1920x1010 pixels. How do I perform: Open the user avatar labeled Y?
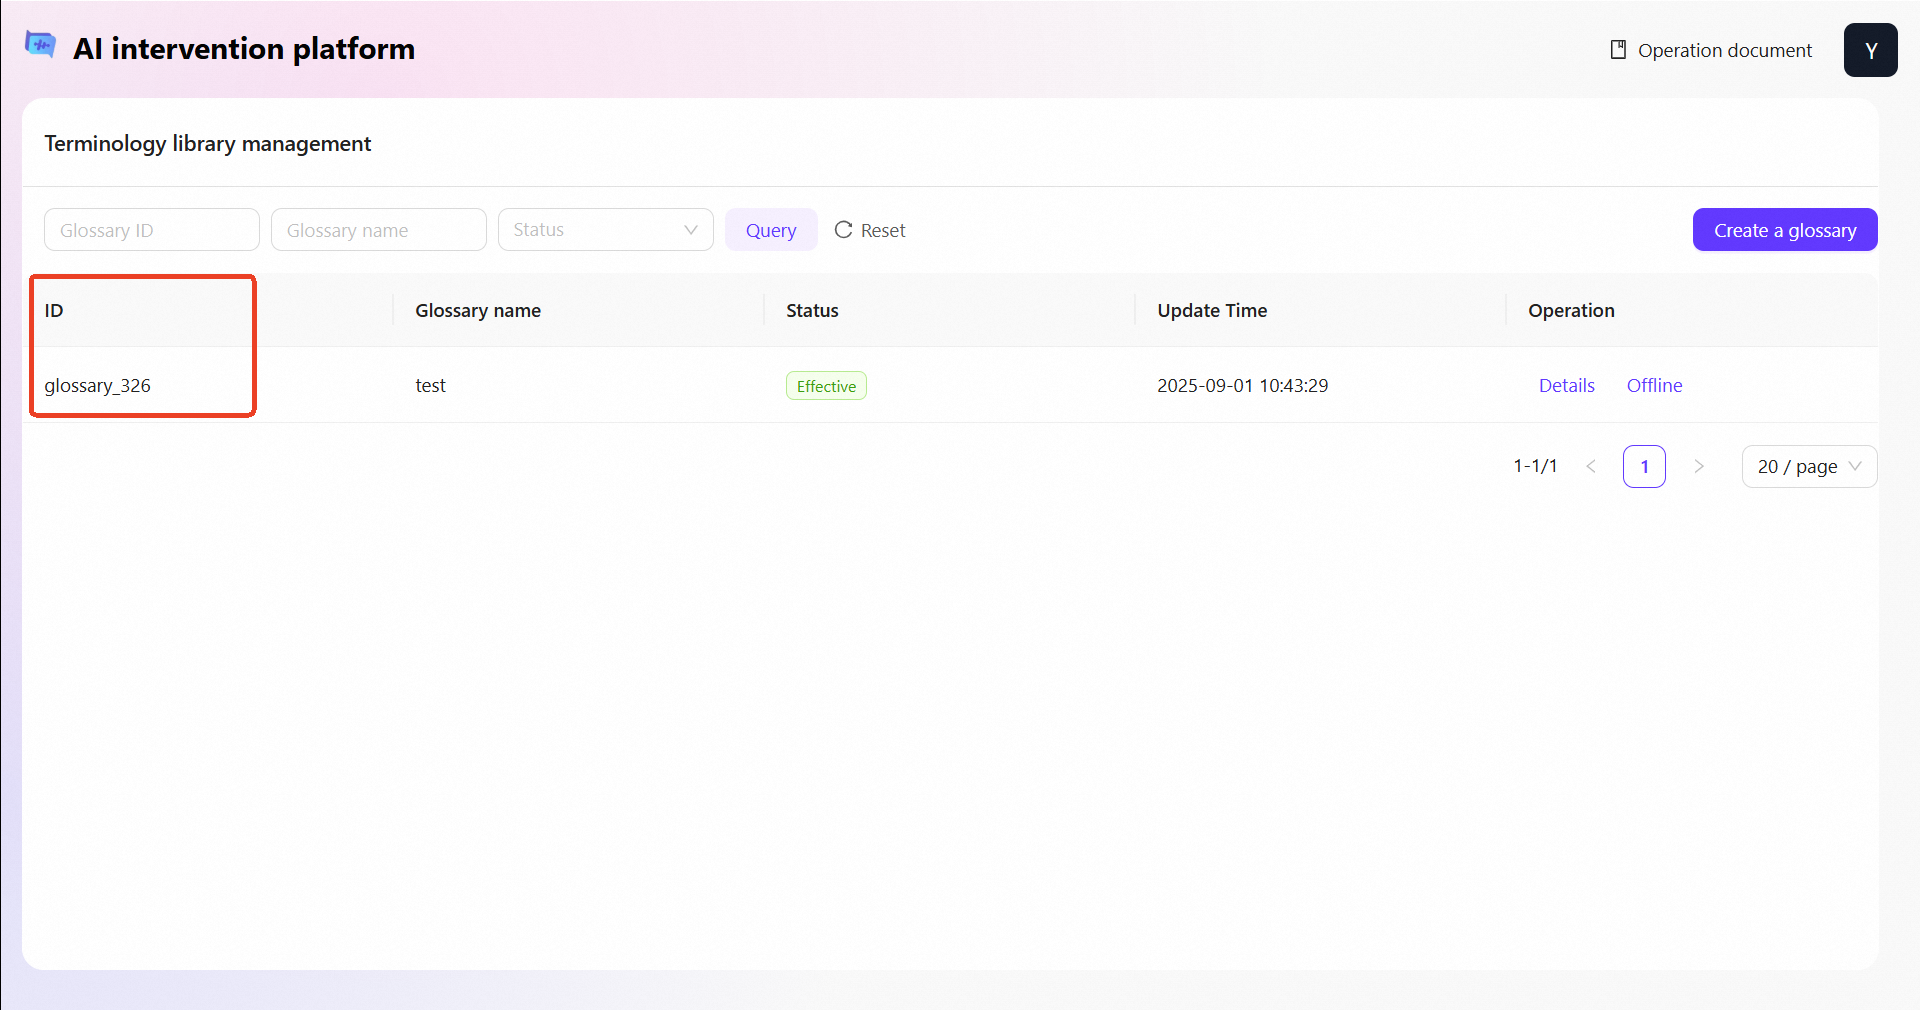(x=1870, y=50)
